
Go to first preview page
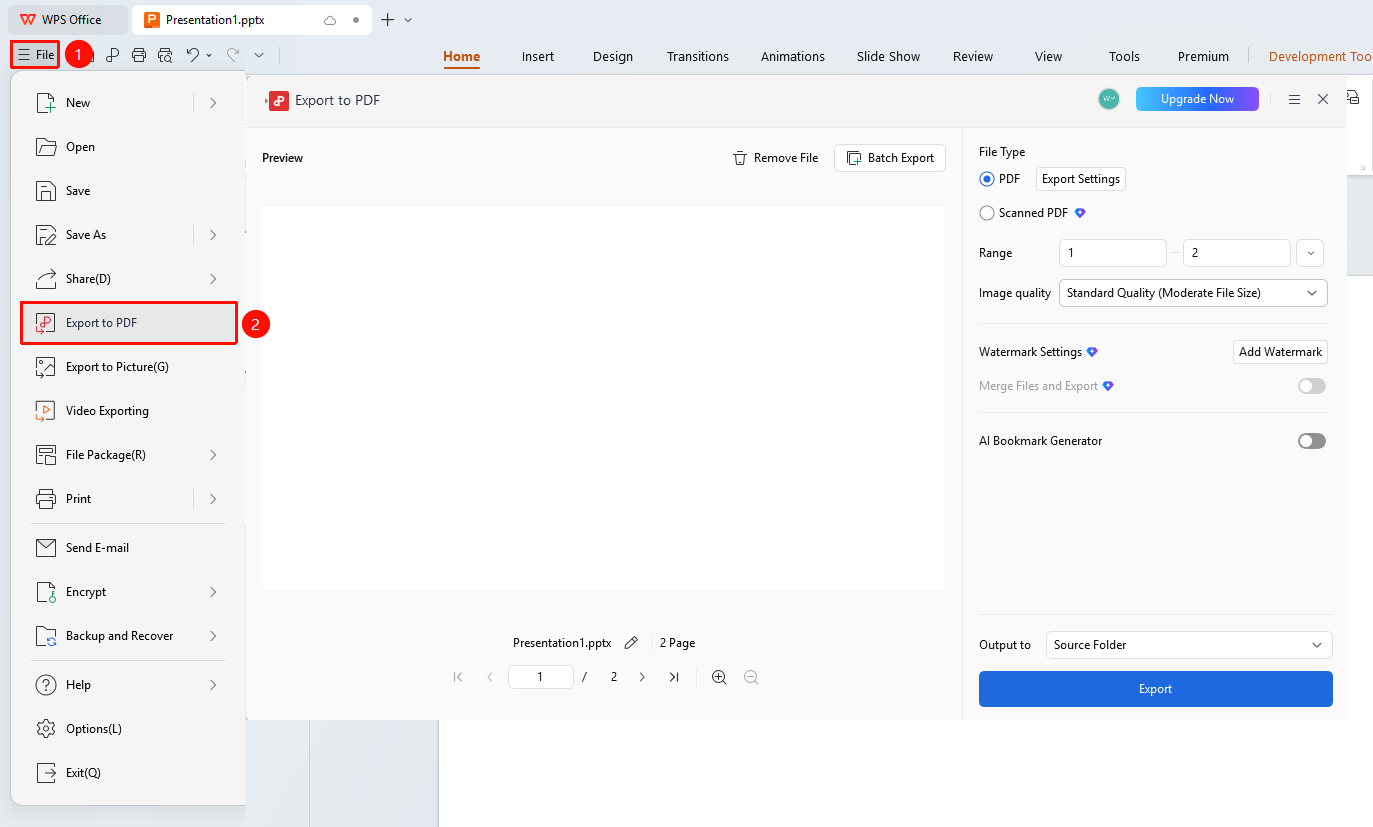point(458,677)
